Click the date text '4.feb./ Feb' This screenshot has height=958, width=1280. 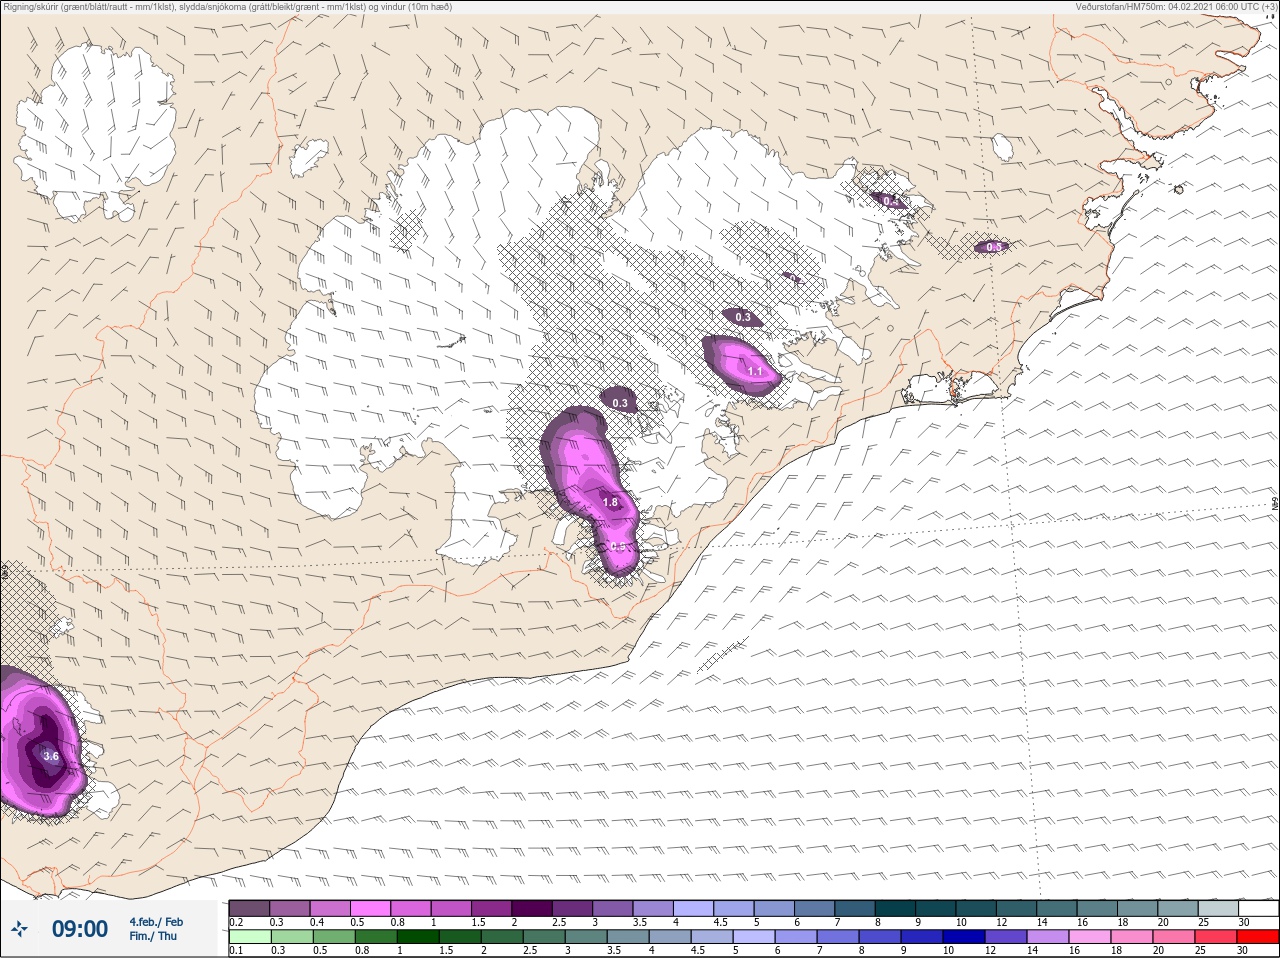[156, 922]
